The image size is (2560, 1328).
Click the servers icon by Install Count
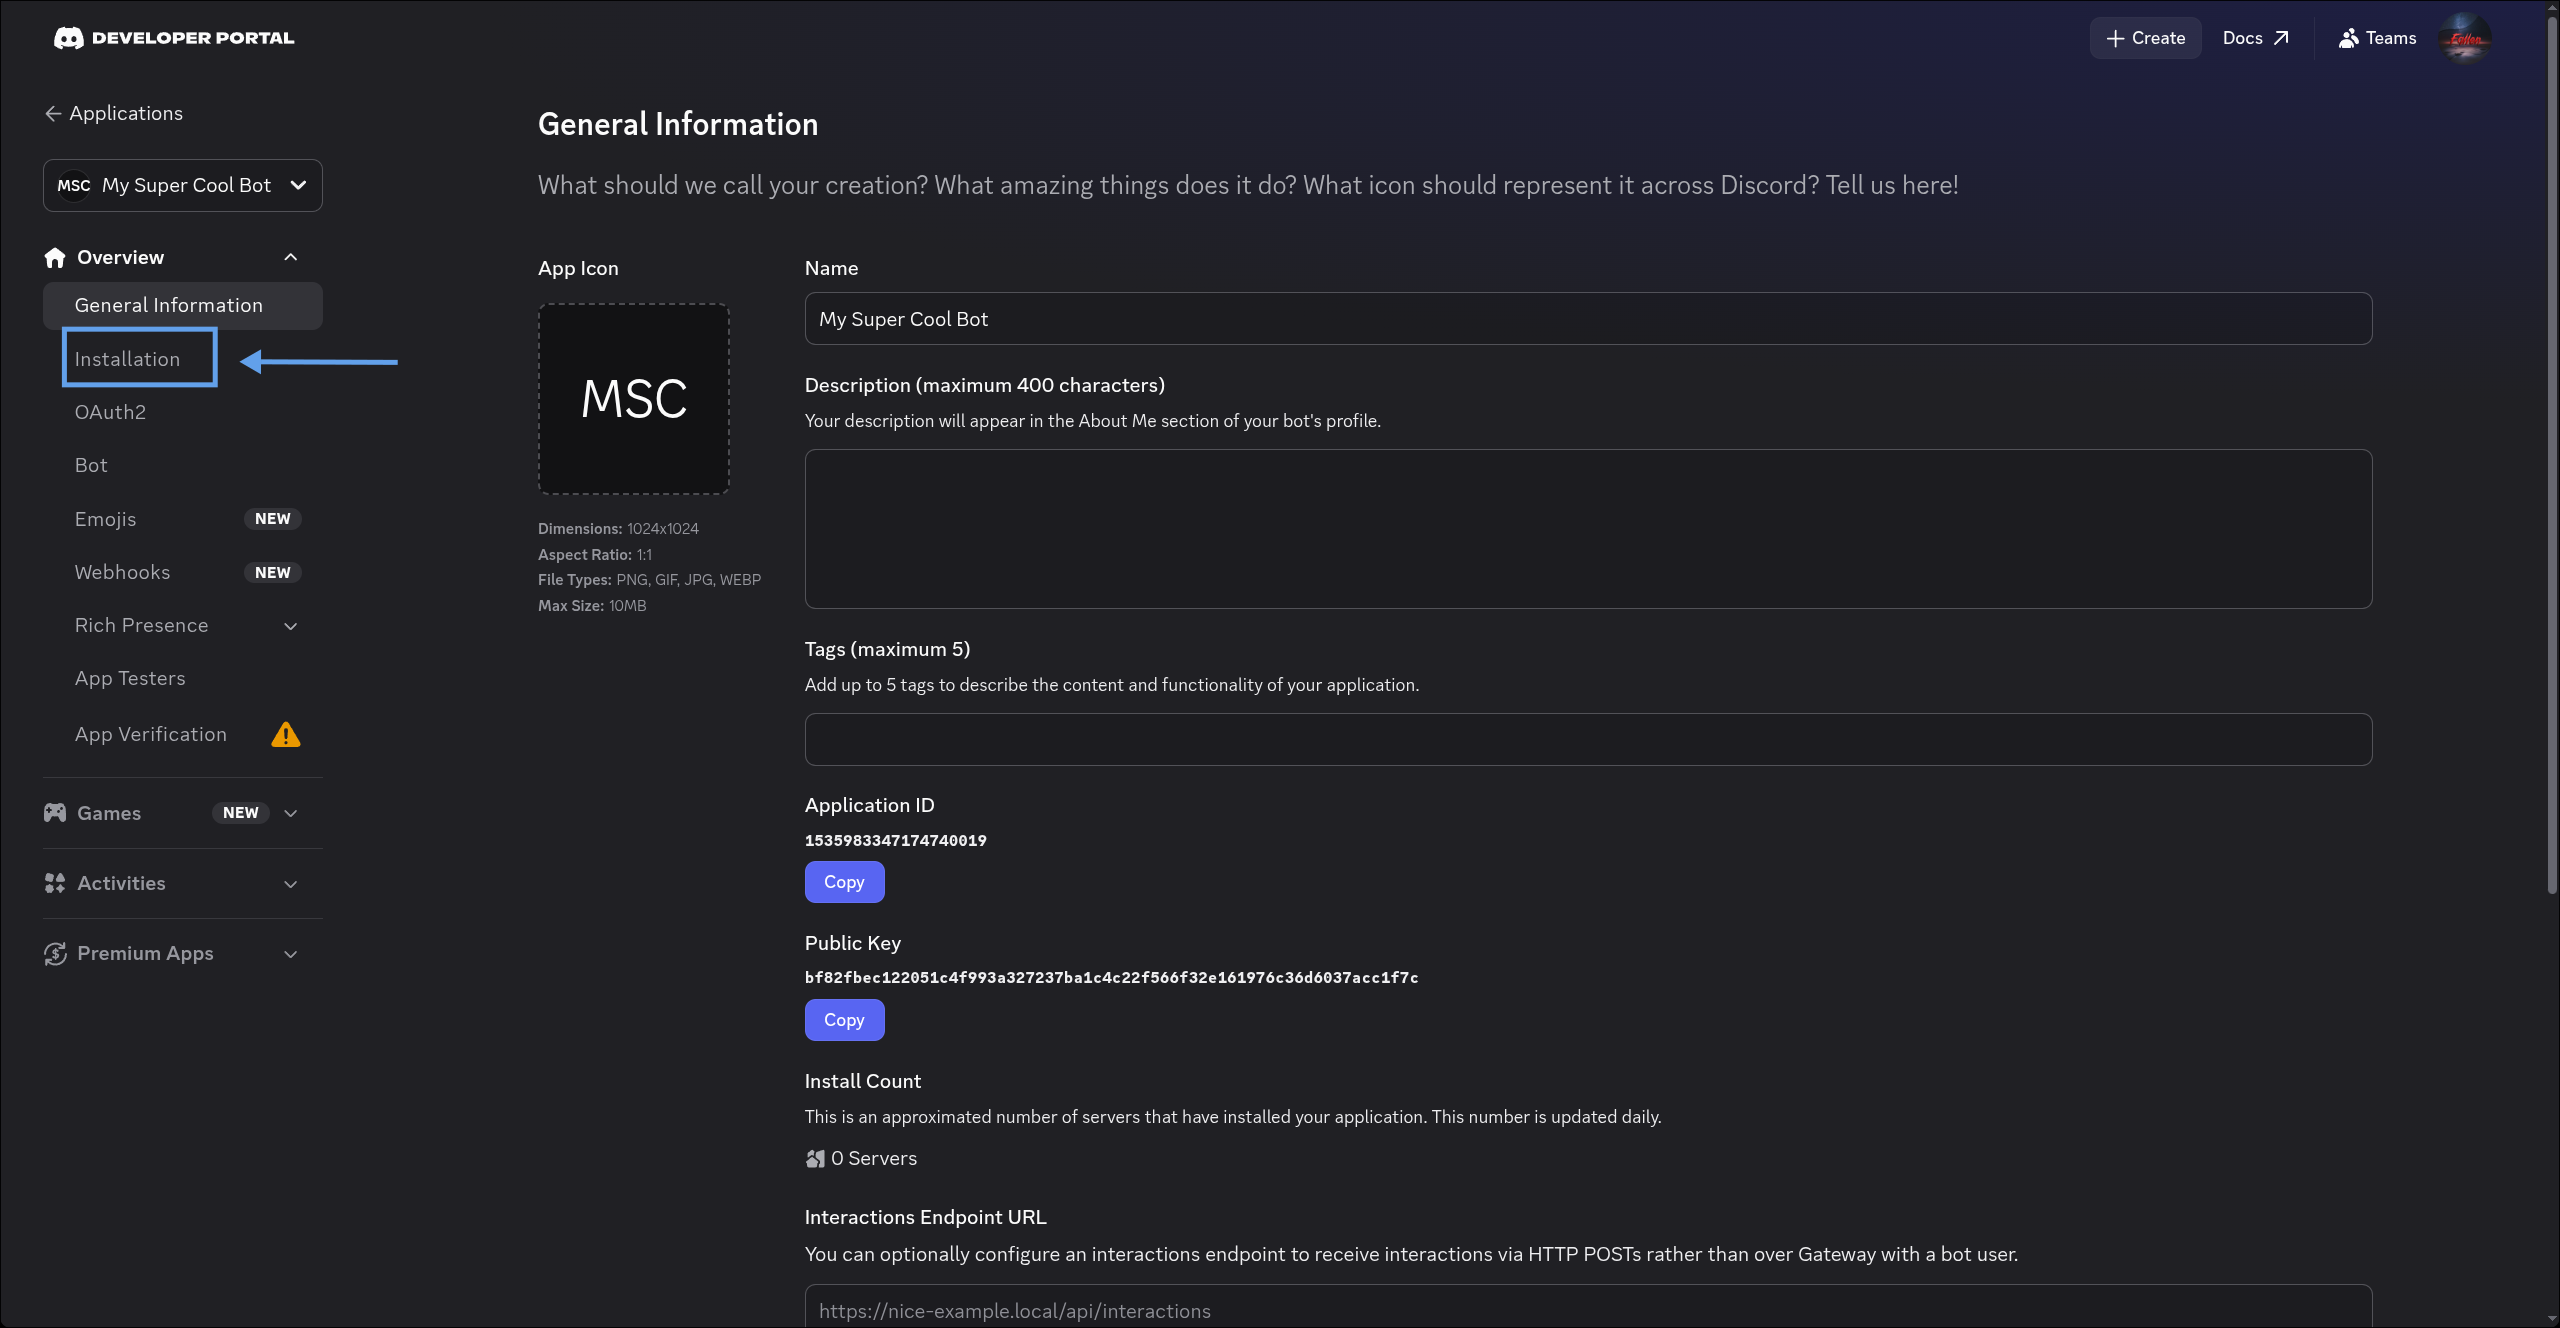(815, 1159)
